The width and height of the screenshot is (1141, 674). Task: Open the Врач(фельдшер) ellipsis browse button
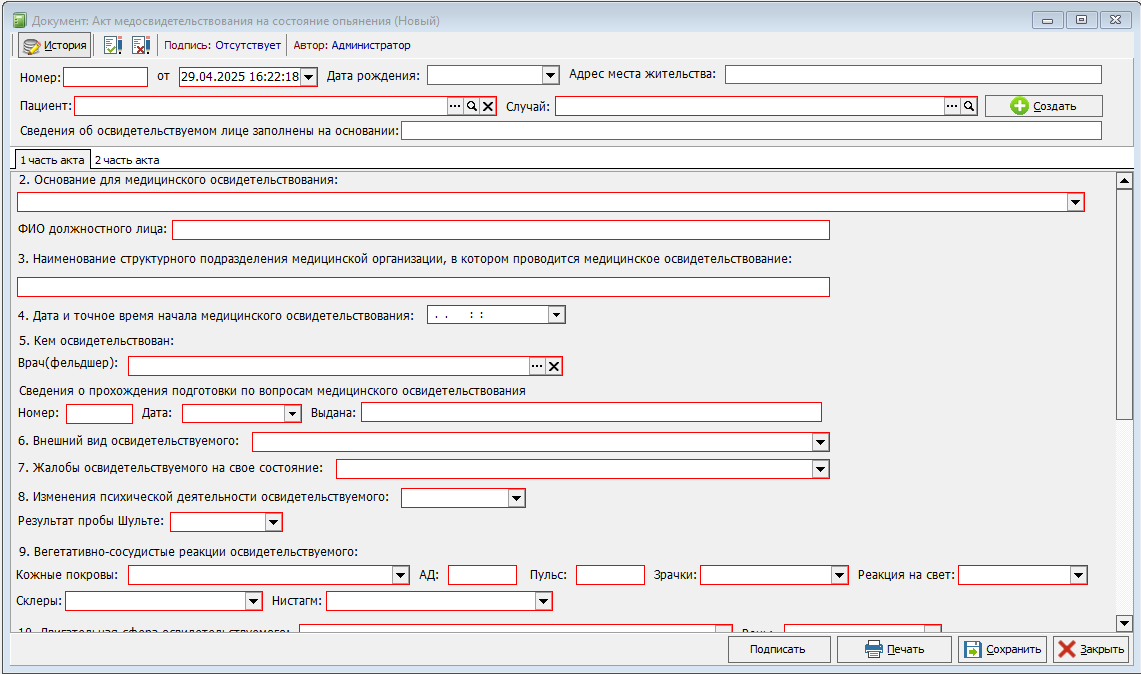point(537,366)
